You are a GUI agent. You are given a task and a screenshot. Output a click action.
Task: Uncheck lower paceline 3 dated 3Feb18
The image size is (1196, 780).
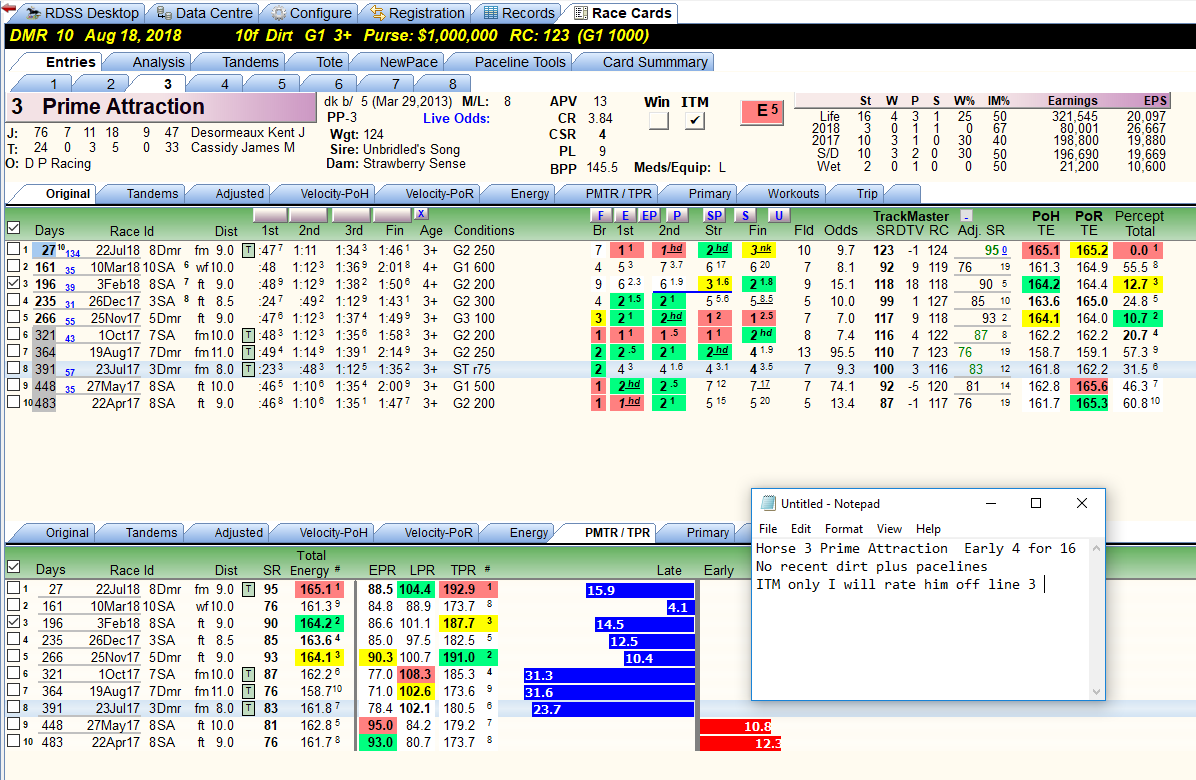click(x=13, y=622)
